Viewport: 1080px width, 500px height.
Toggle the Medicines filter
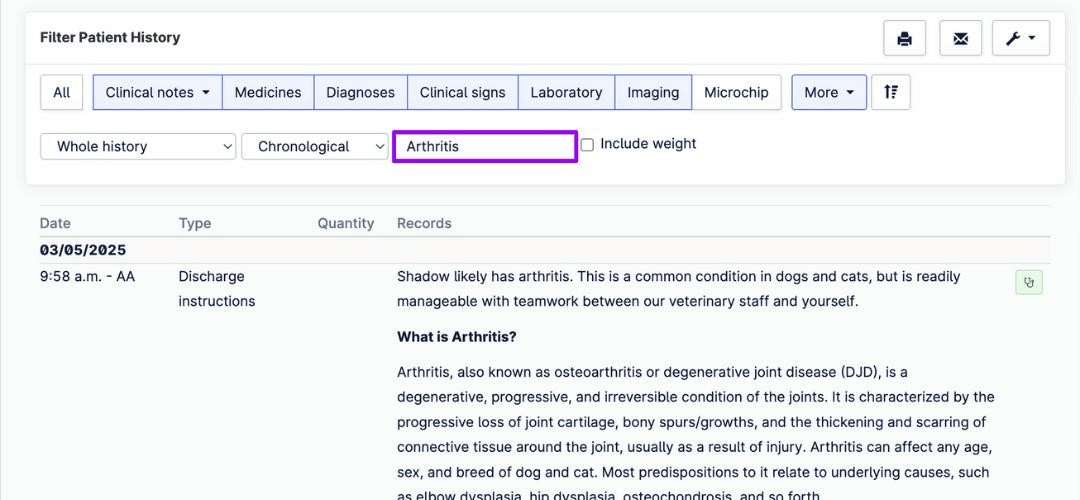point(268,92)
